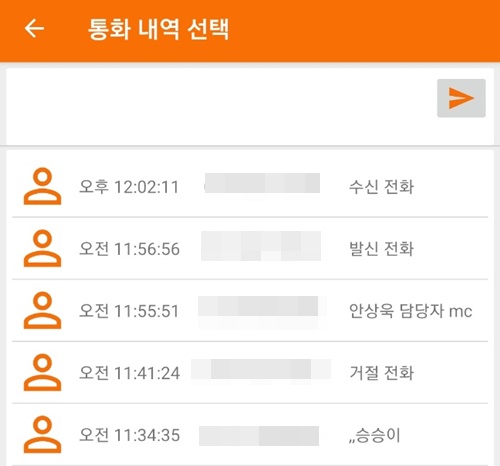Select contact icon for 오전 11:34:35 call
The height and width of the screenshot is (466, 500).
click(42, 434)
